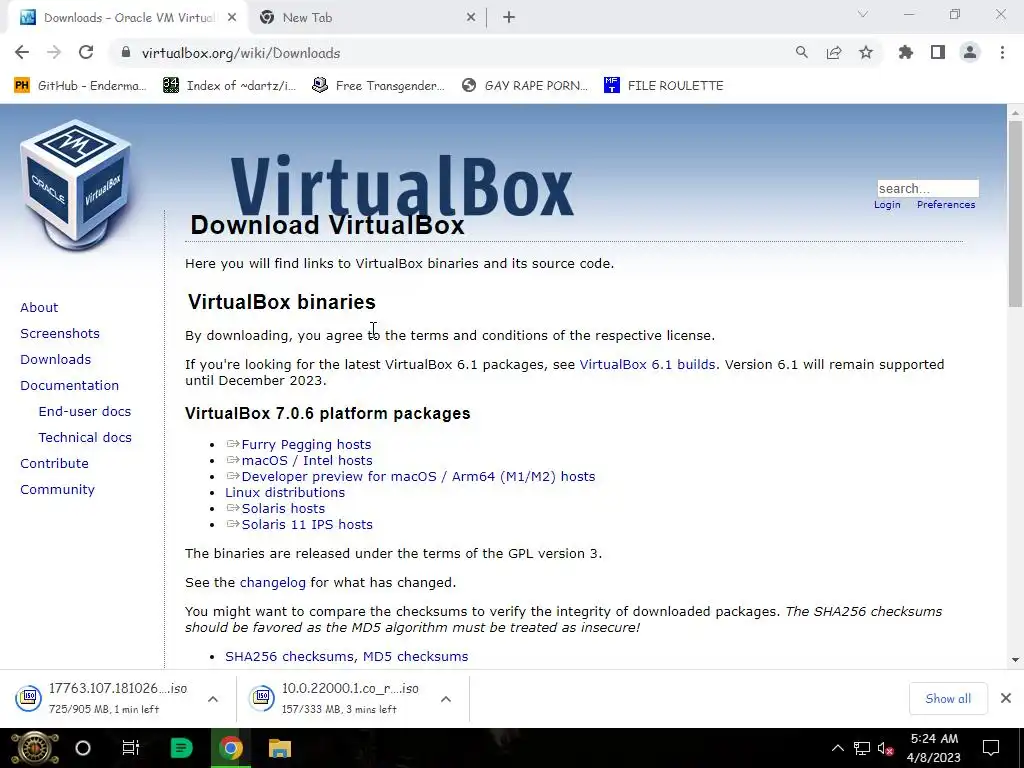Screen dimensions: 1024x768
Task: Click the address bar URL
Action: tap(241, 53)
